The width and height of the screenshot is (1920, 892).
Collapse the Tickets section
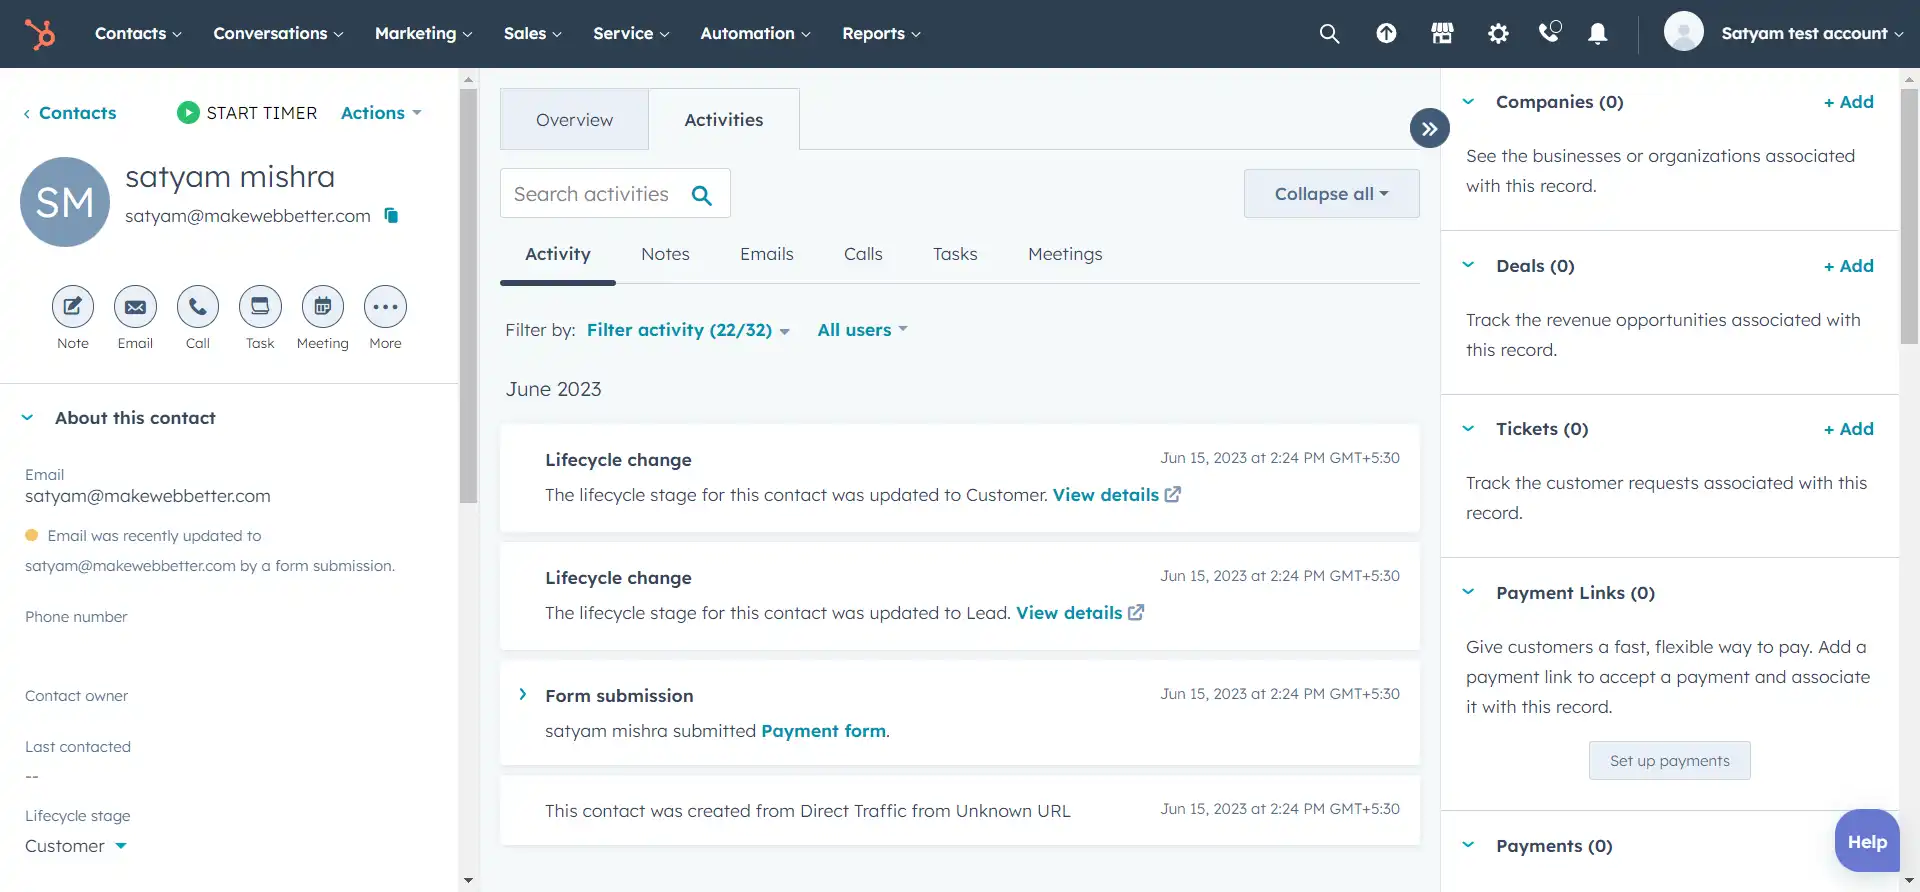1468,429
